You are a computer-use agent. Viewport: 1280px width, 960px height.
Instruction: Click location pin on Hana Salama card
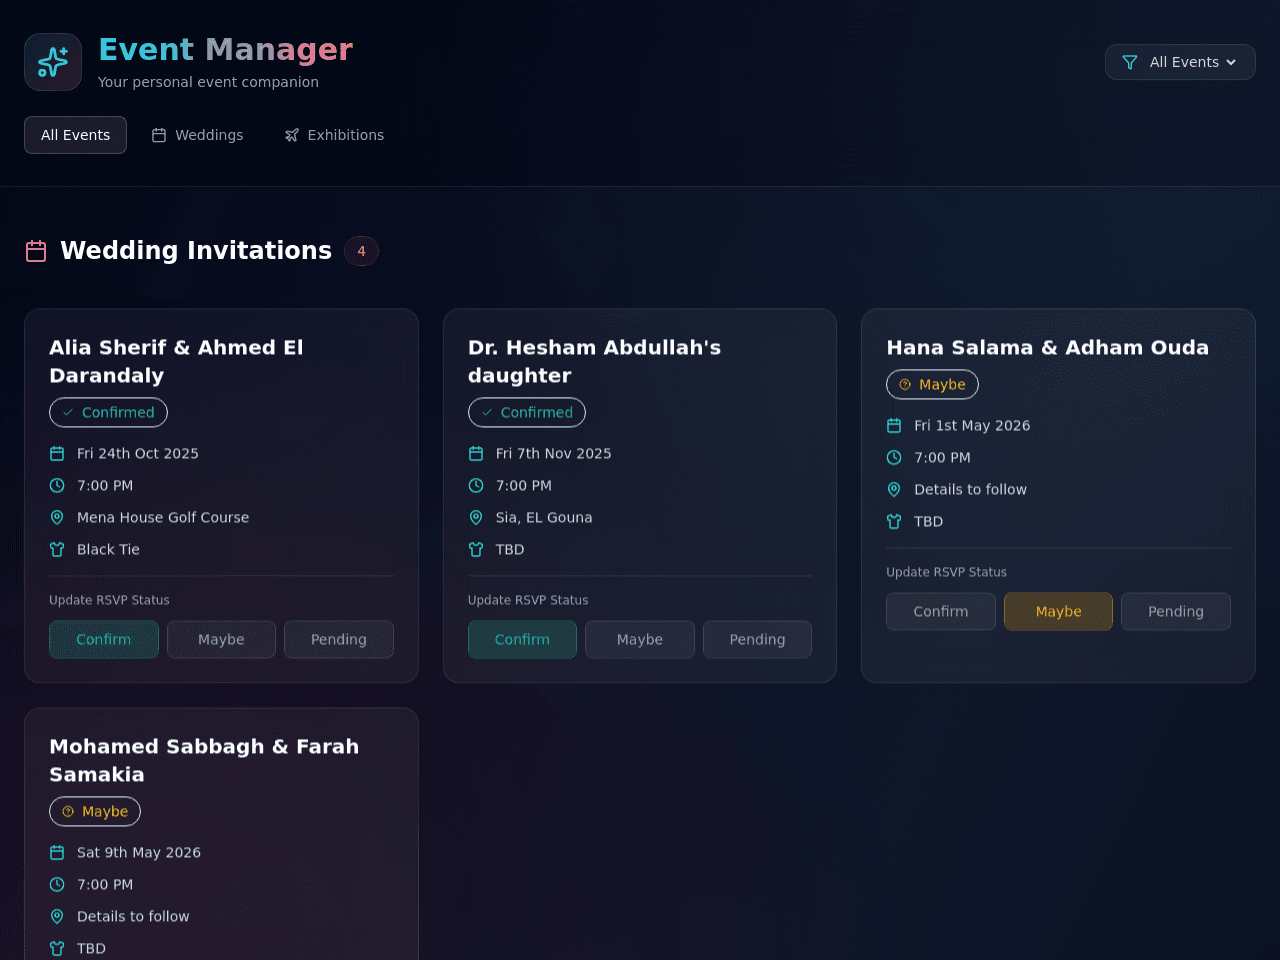click(894, 489)
